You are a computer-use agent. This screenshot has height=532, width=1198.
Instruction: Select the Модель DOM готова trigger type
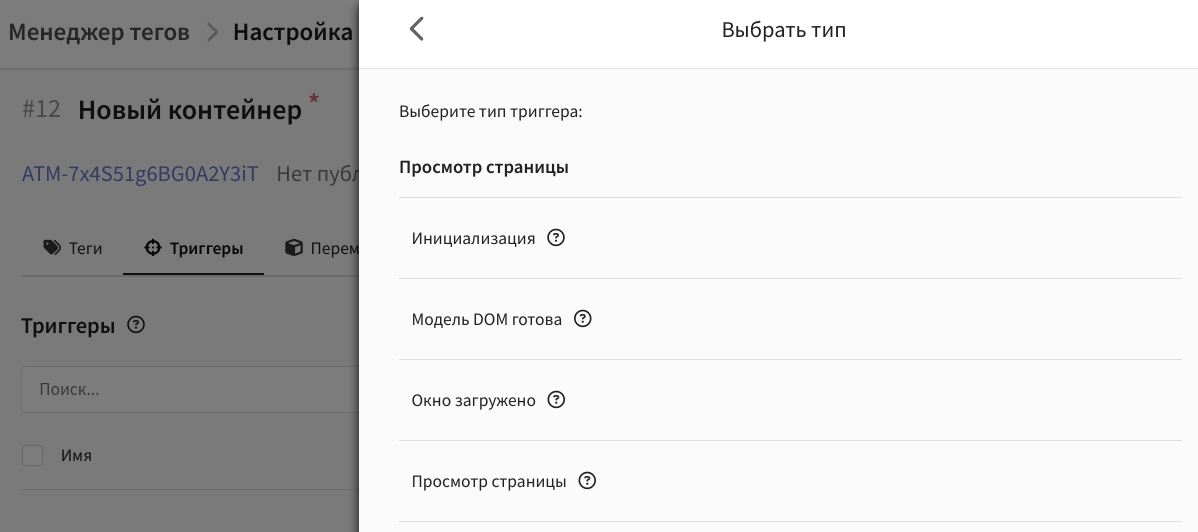[x=790, y=319]
